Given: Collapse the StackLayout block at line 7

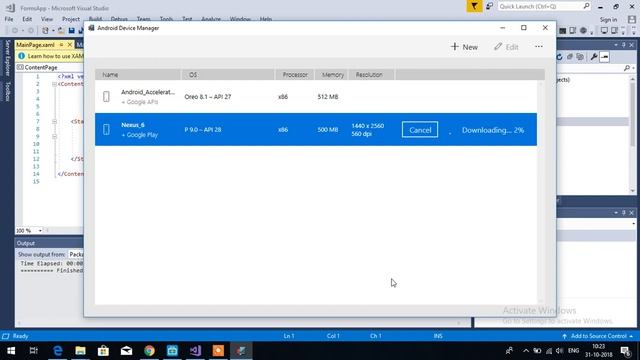Looking at the screenshot, I should click(54, 121).
